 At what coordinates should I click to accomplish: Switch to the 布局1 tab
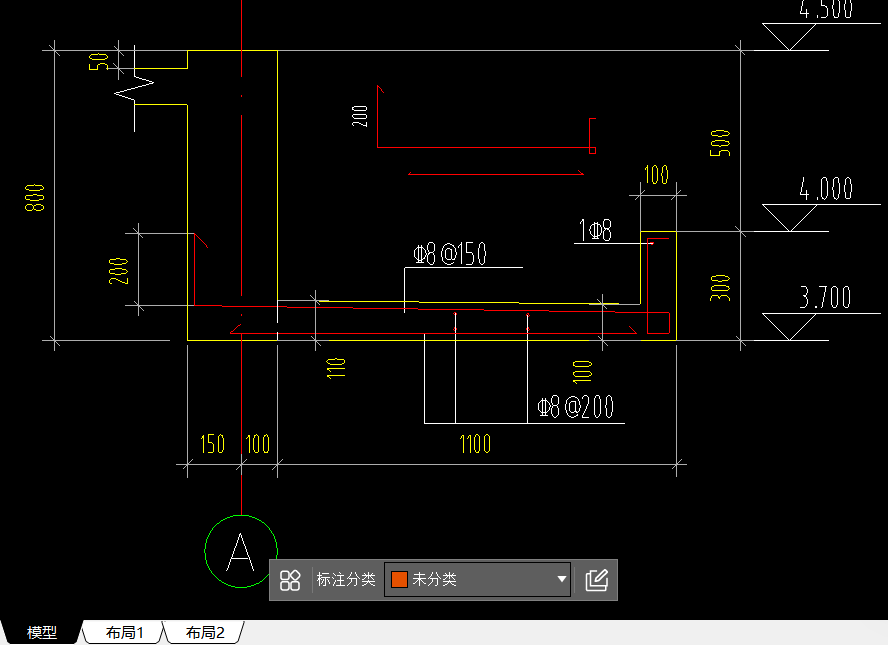pos(125,633)
